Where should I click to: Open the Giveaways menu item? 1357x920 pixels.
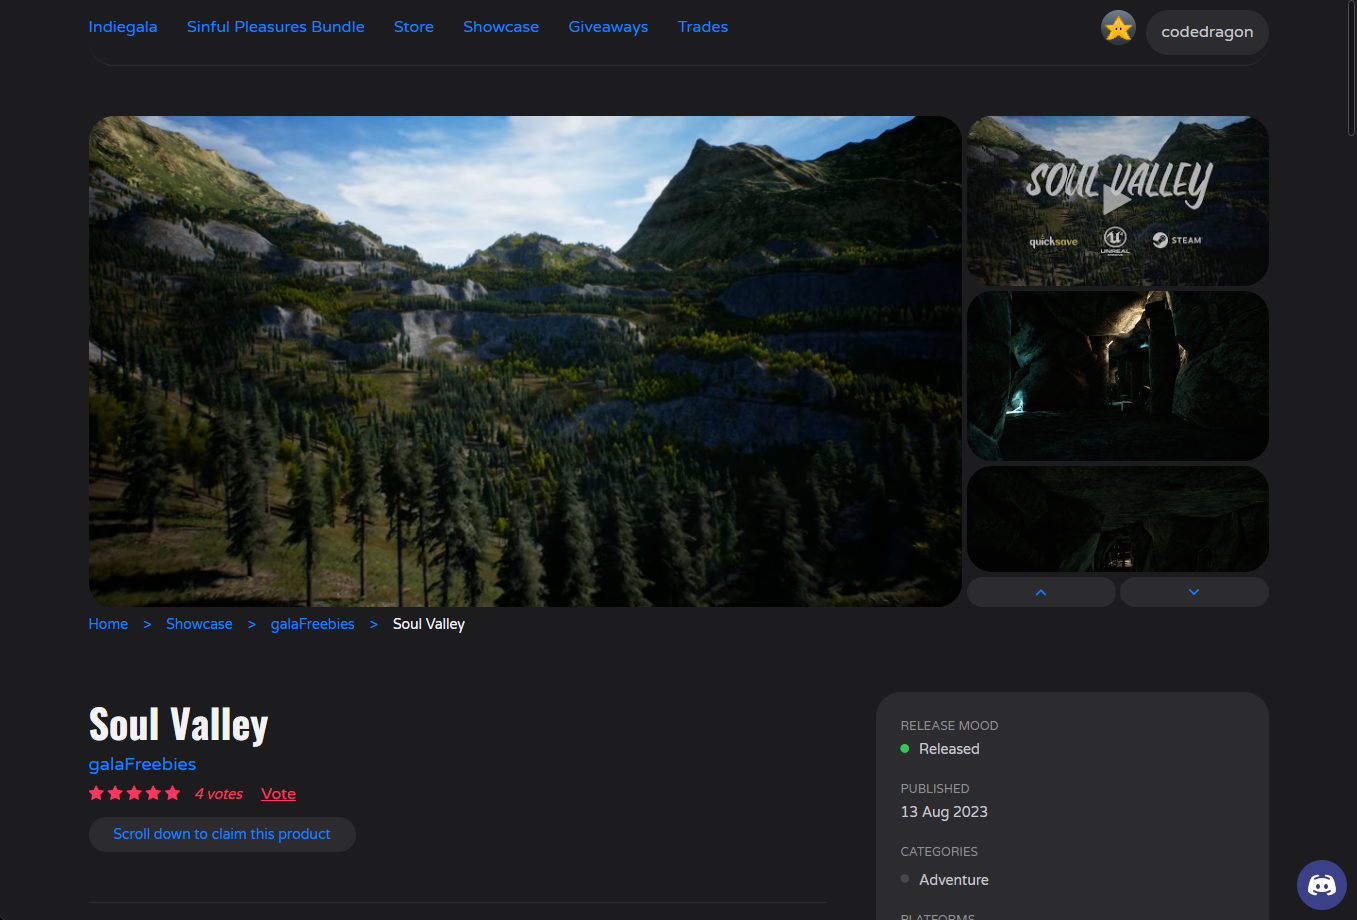608,27
